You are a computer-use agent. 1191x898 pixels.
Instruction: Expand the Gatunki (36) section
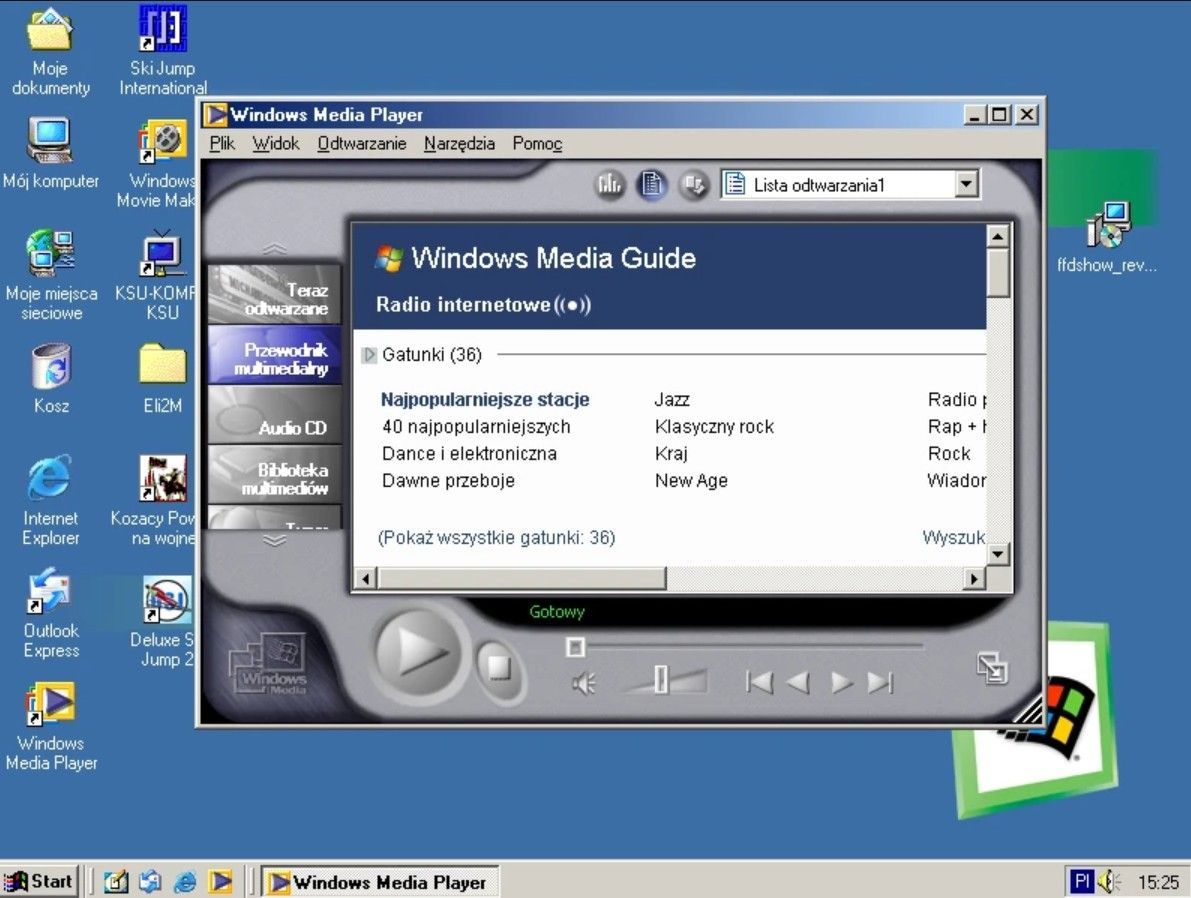coord(369,355)
